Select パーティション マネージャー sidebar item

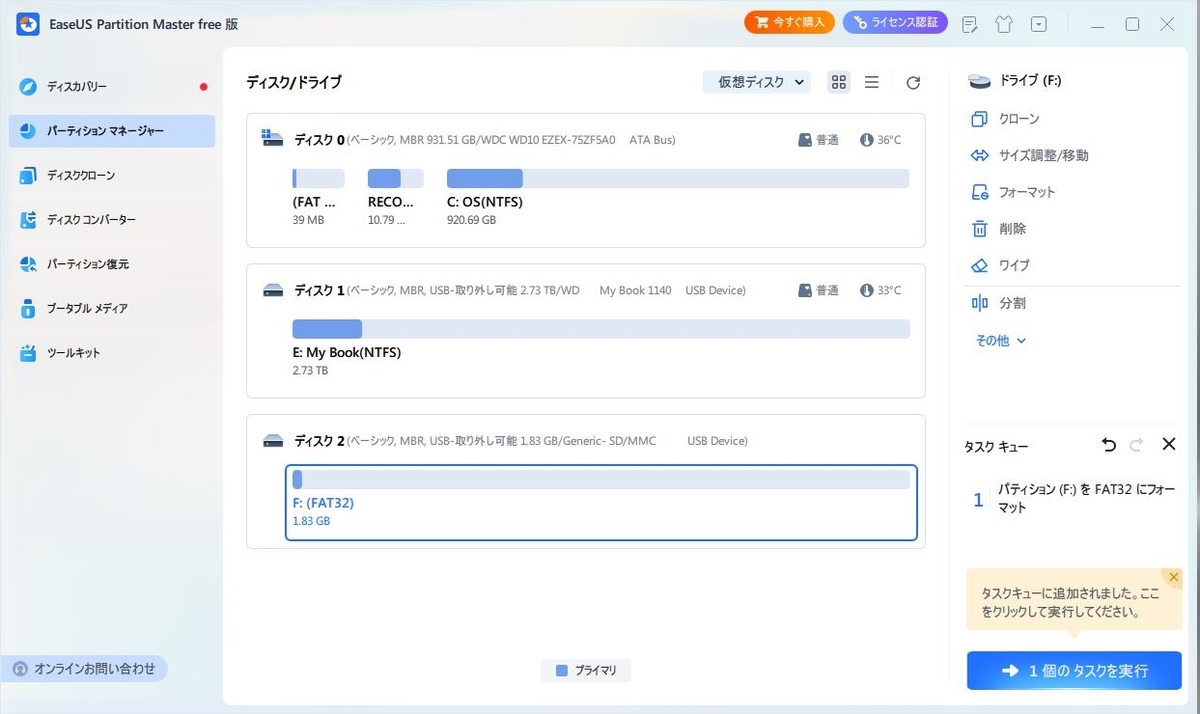pyautogui.click(x=112, y=131)
